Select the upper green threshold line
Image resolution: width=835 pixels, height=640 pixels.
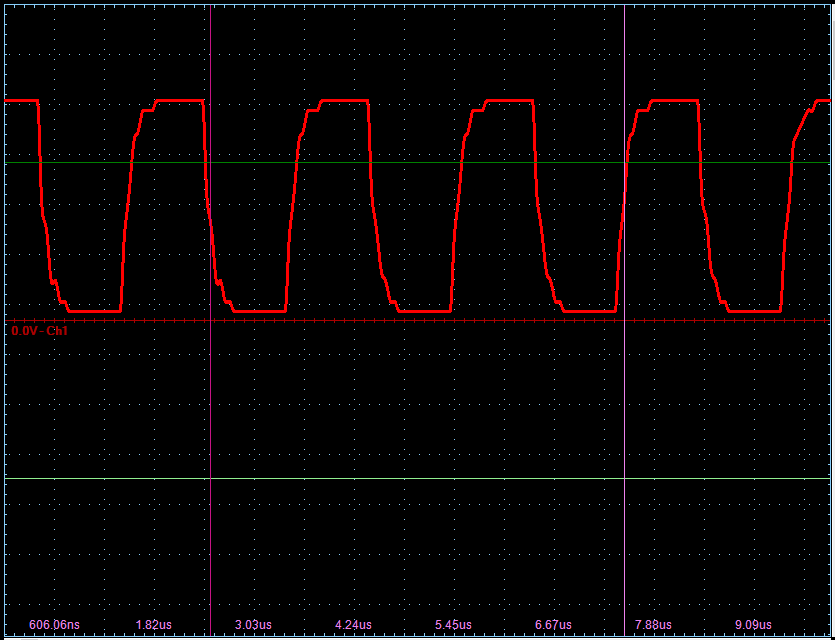[x=400, y=161]
